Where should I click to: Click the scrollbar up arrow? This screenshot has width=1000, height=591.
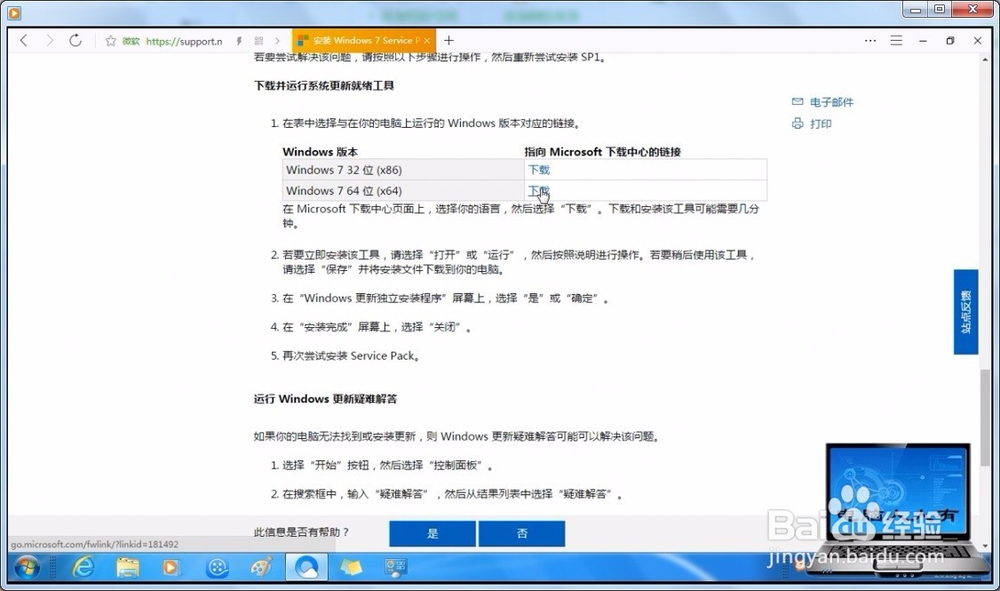986,59
